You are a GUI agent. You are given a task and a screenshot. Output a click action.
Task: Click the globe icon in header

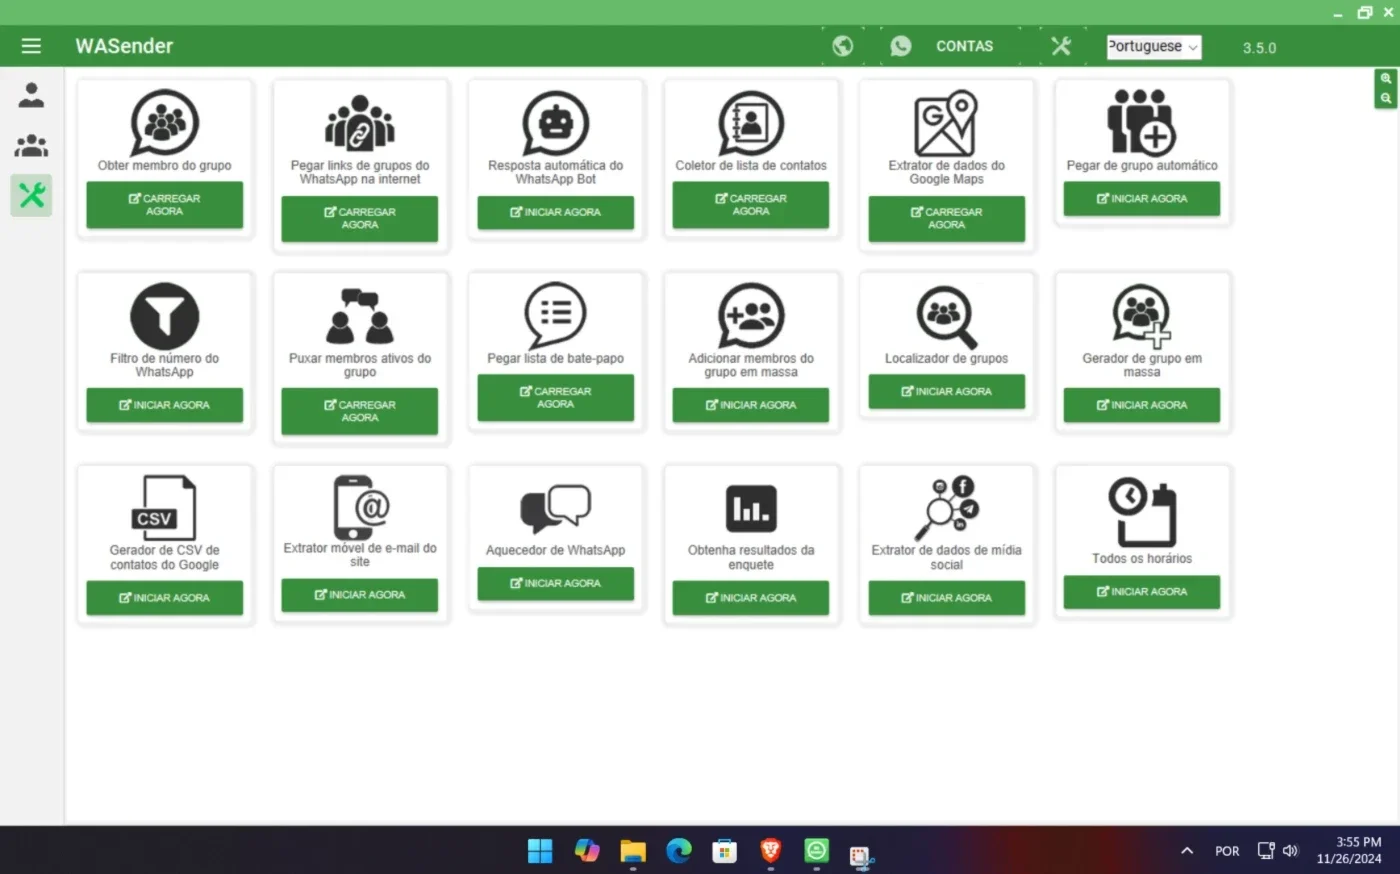pyautogui.click(x=843, y=46)
